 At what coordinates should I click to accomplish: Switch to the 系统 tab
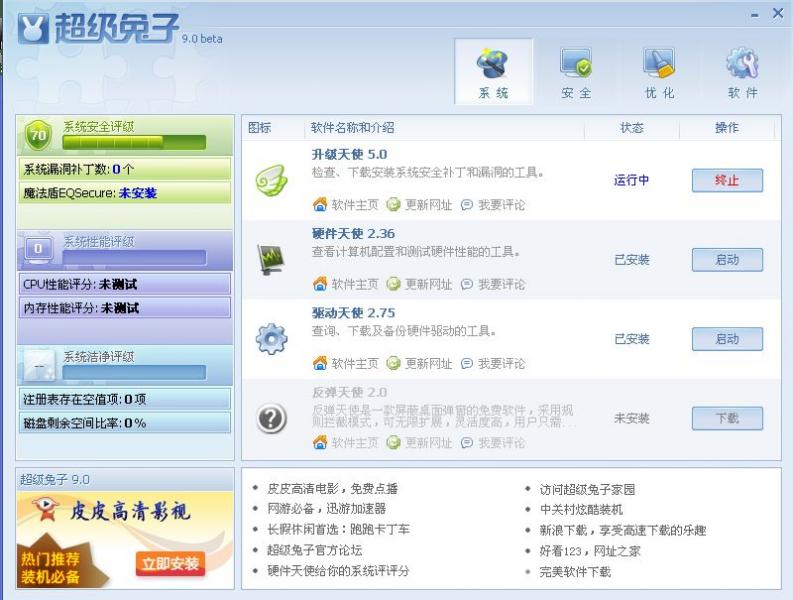pos(494,71)
